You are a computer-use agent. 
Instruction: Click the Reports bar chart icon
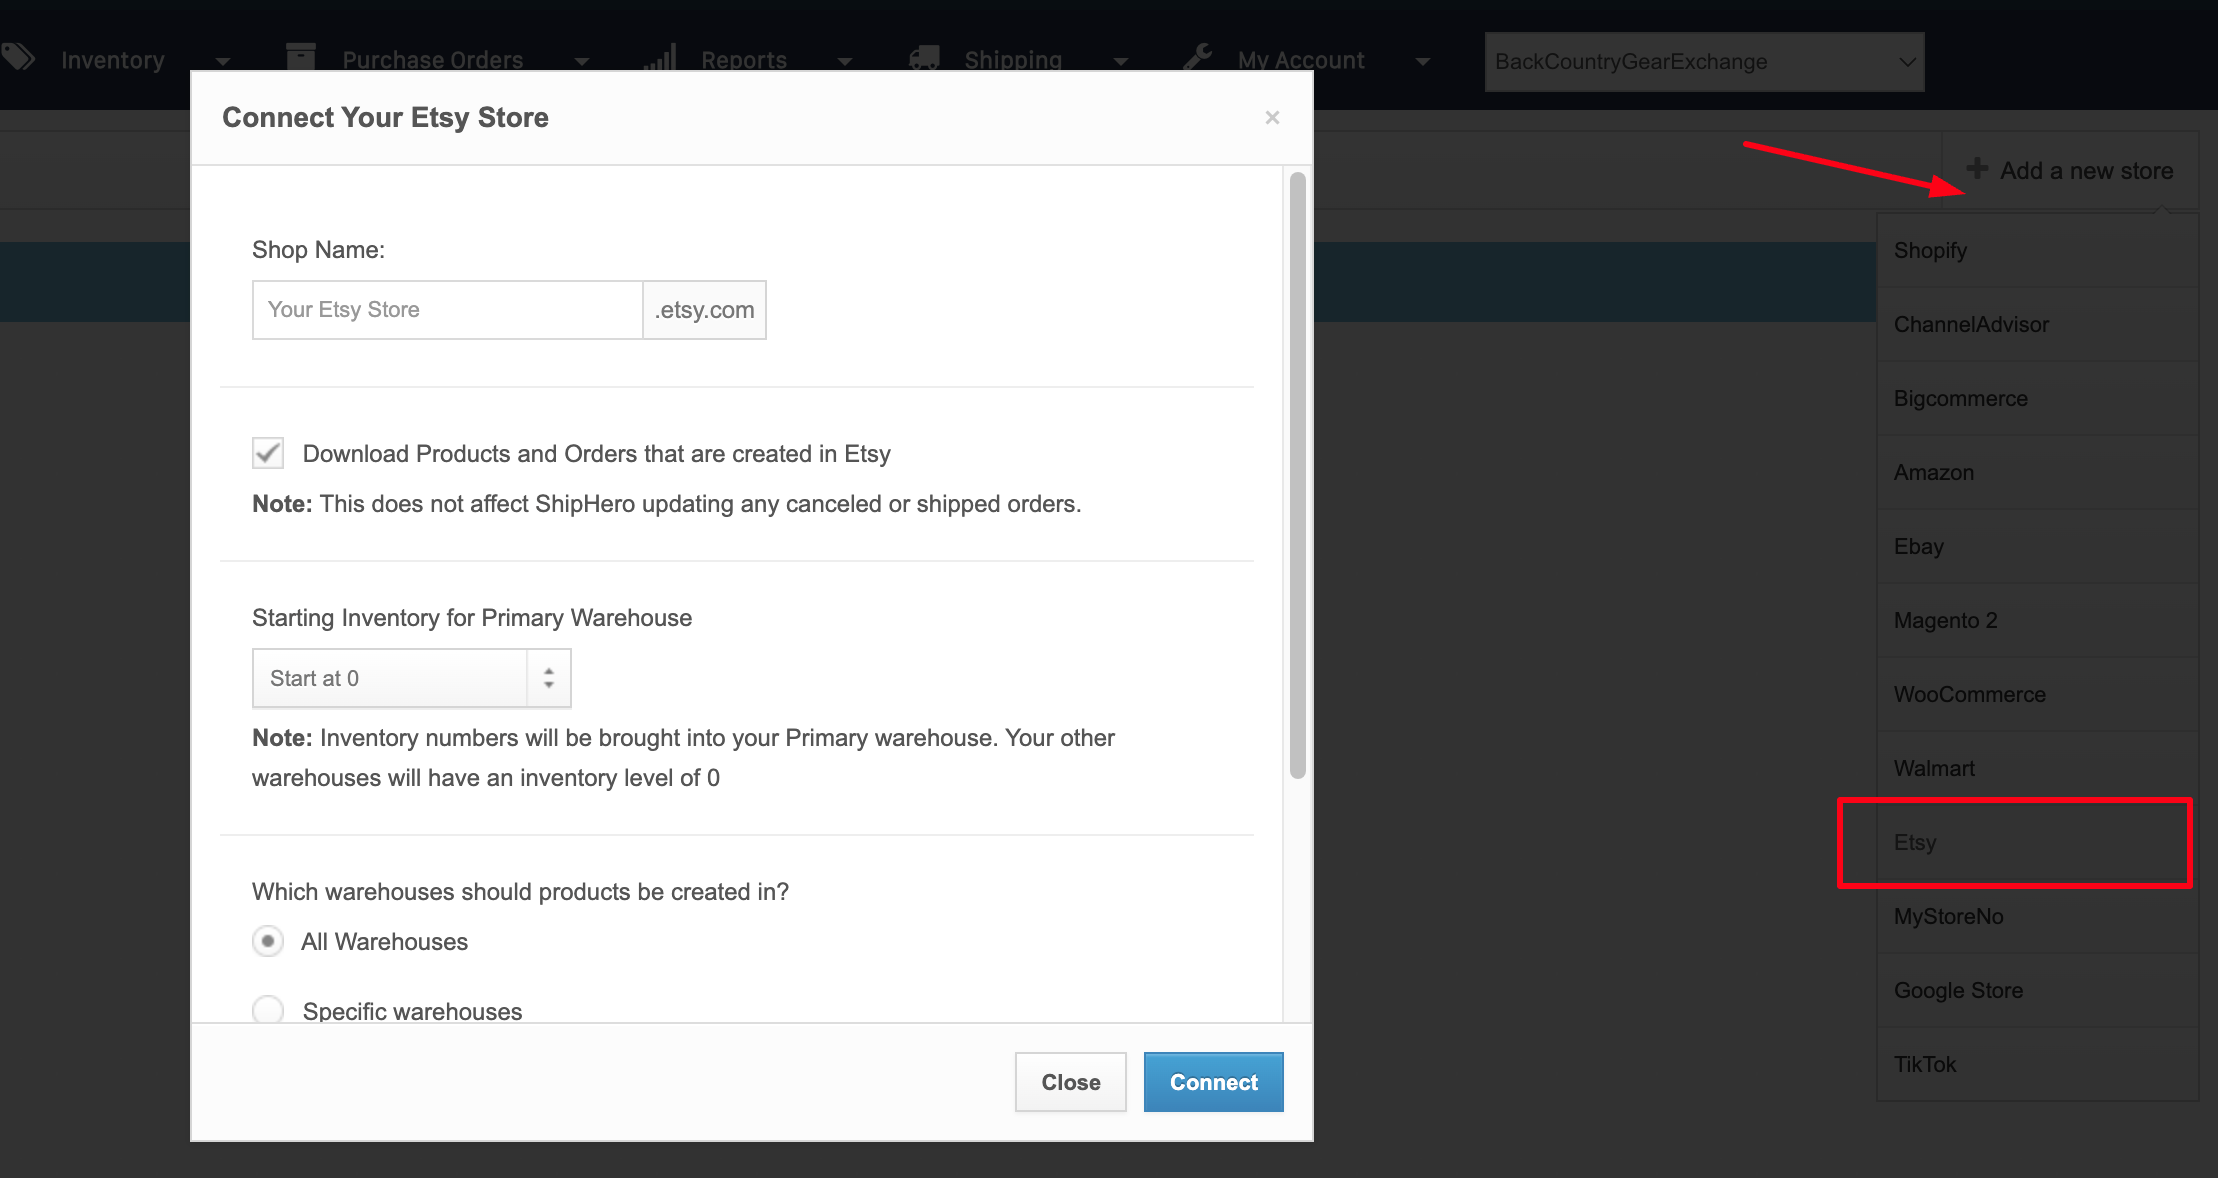pyautogui.click(x=660, y=57)
